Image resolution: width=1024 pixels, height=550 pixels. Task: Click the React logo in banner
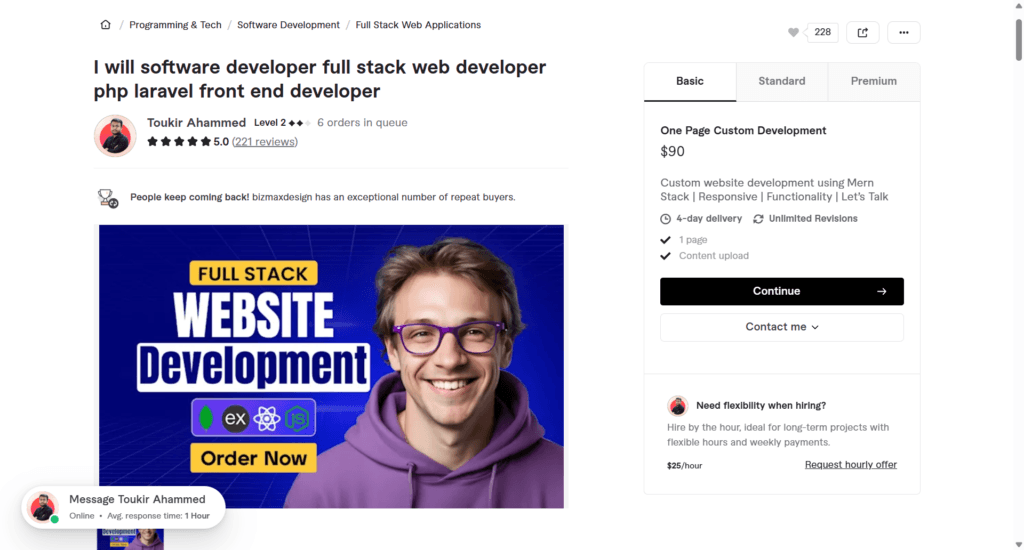tap(266, 419)
